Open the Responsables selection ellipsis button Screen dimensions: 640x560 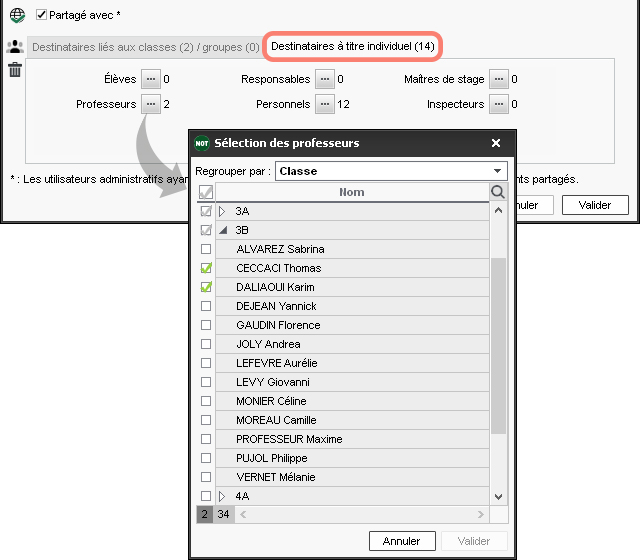point(325,79)
